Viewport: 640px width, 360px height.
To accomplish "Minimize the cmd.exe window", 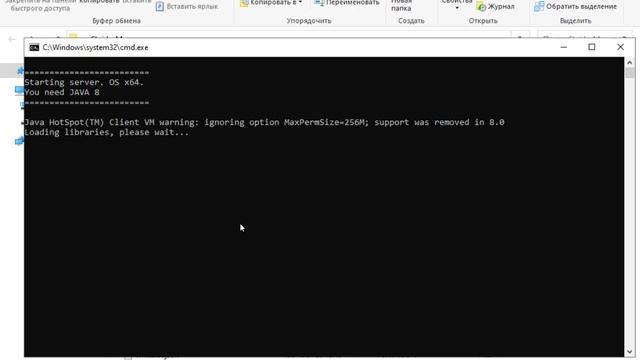I will 564,47.
